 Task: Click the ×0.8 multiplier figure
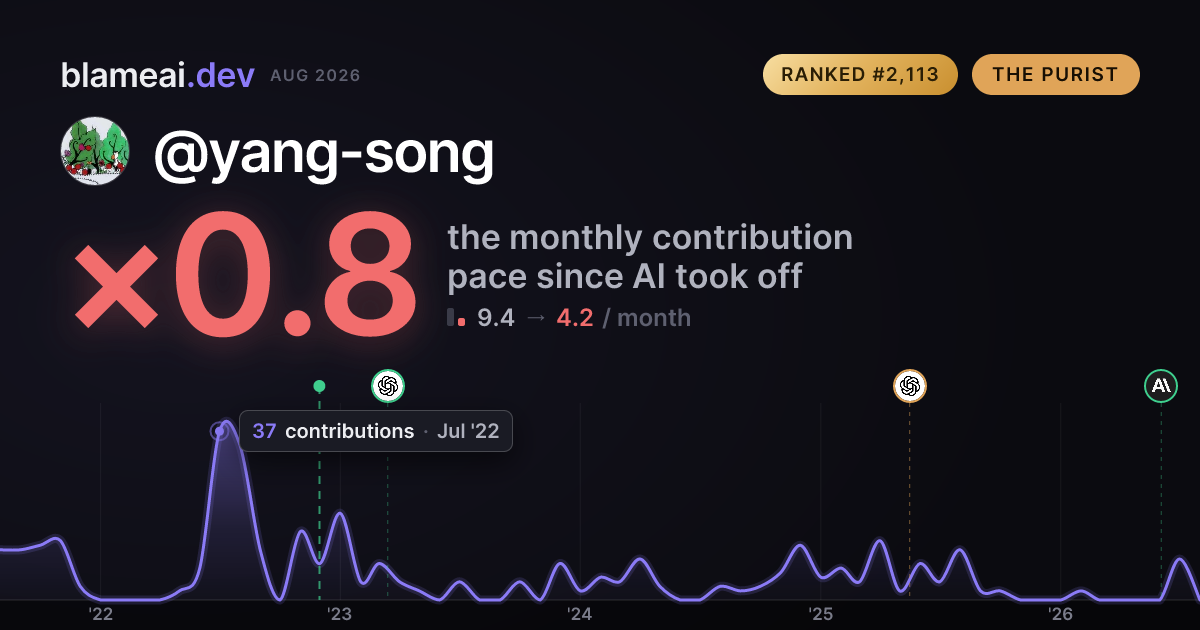pyautogui.click(x=243, y=278)
